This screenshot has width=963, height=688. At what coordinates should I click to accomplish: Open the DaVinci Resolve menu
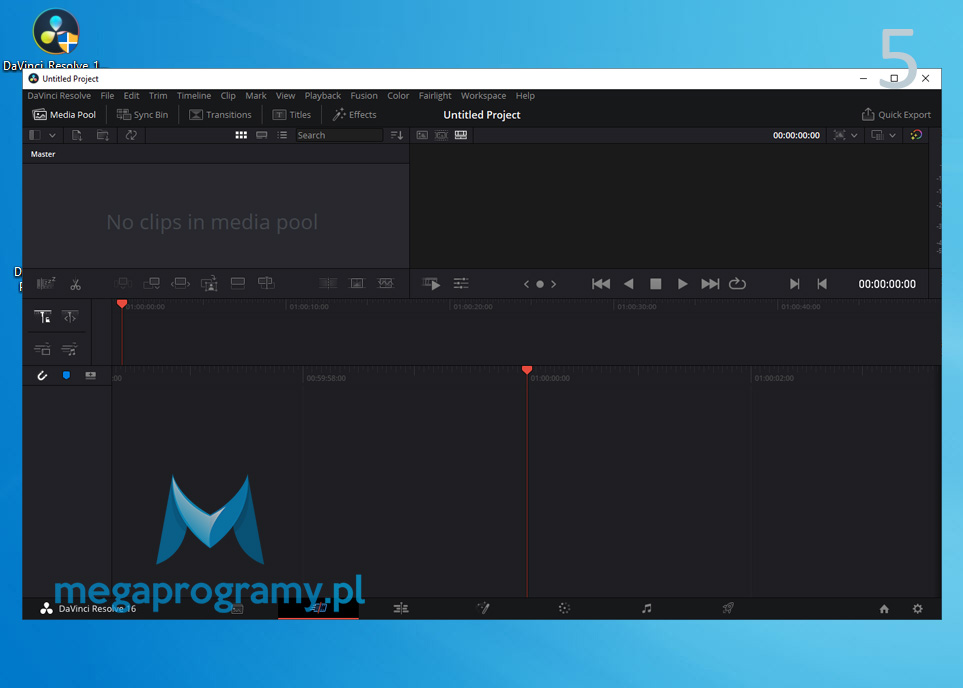59,96
